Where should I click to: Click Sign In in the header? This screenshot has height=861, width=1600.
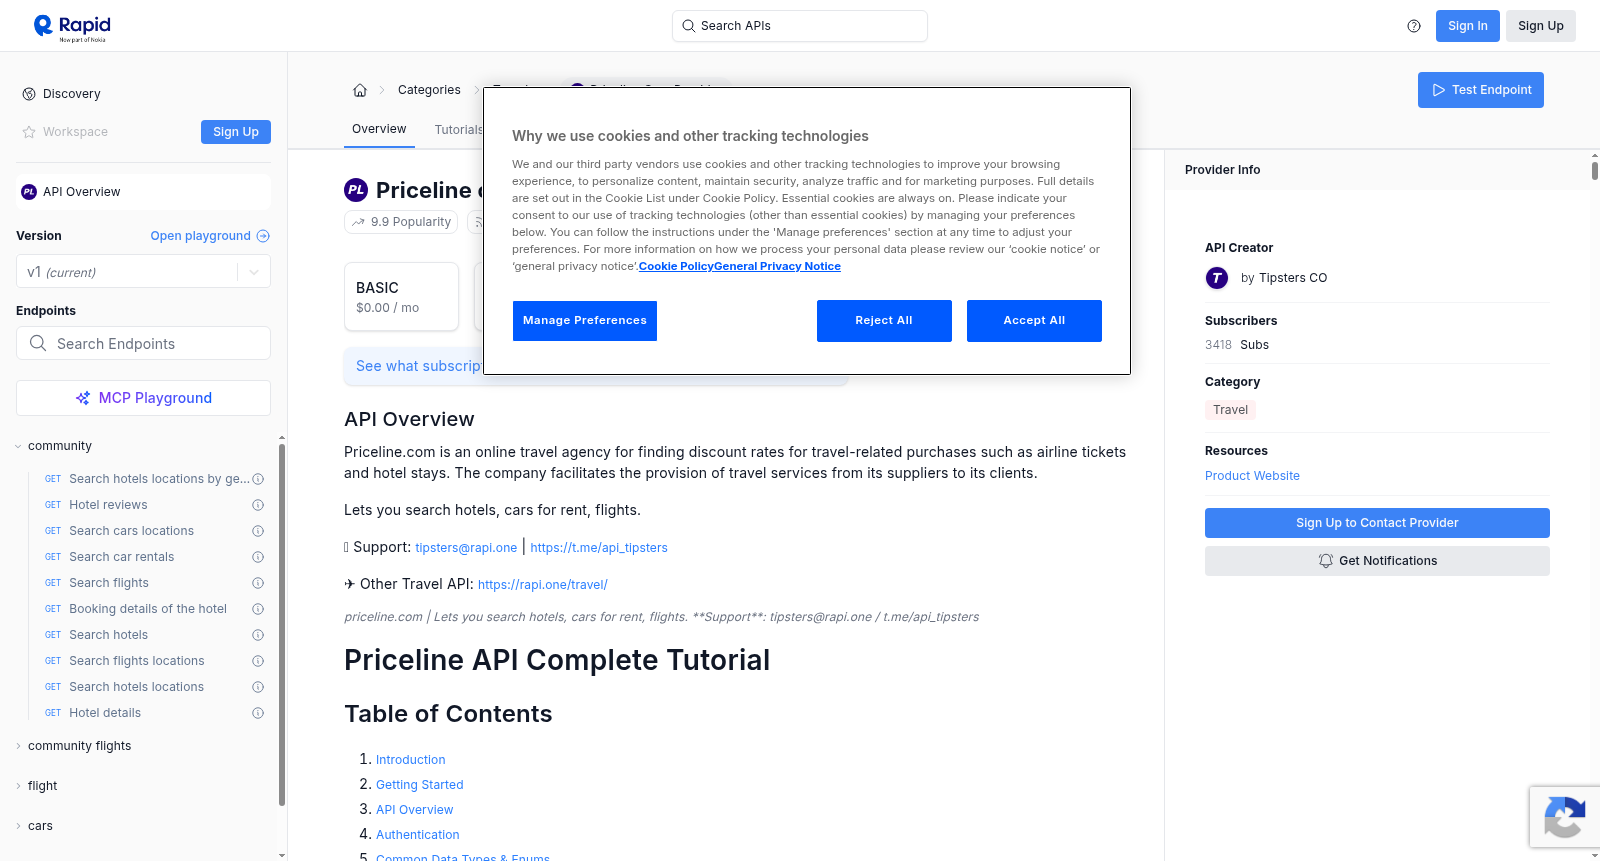coord(1468,26)
